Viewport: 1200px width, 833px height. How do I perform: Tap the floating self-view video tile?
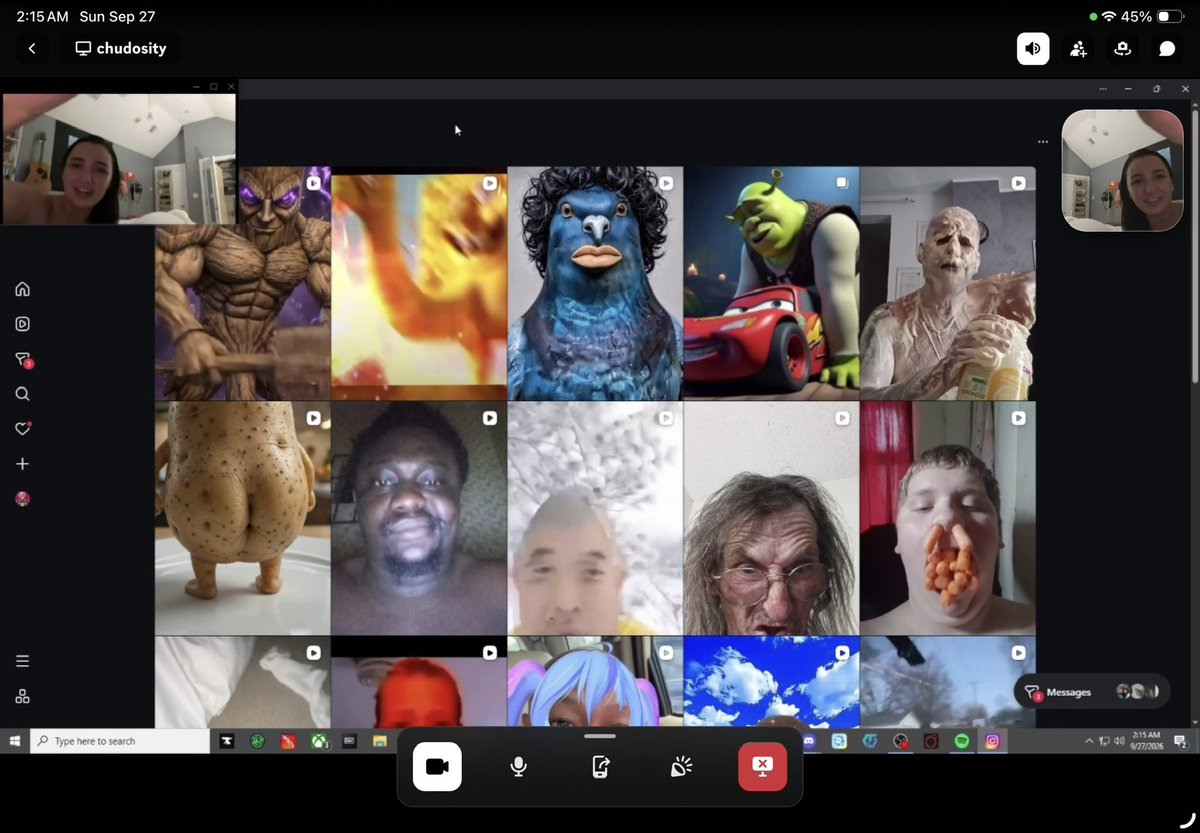click(1122, 171)
